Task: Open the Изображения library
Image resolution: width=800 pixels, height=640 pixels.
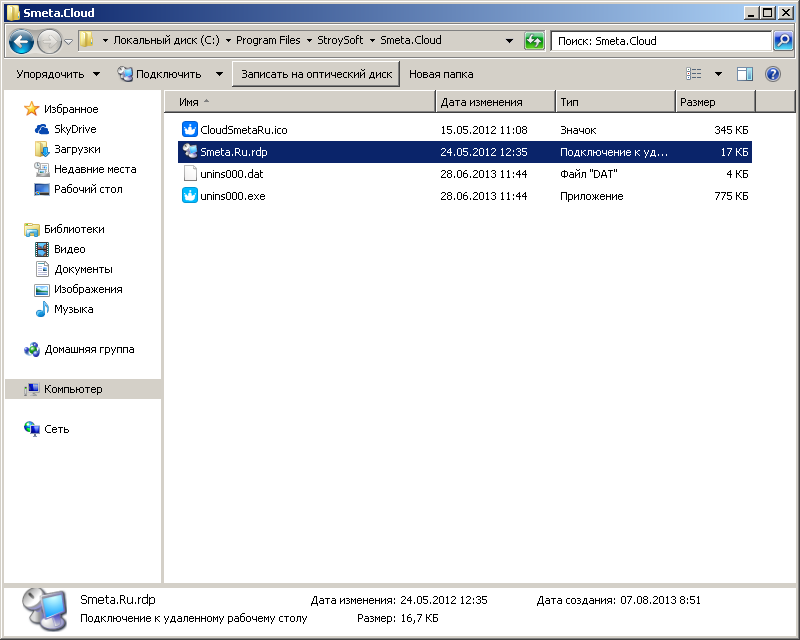Action: (x=88, y=289)
